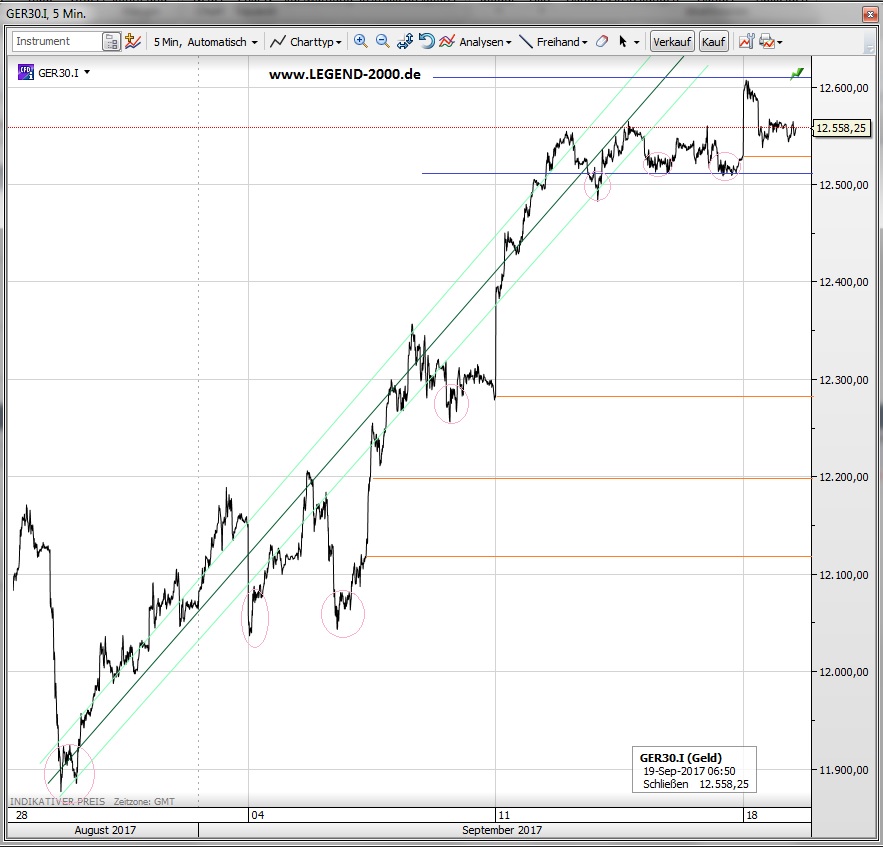Expand the print options dropdown arrow
Screen dimensions: 883x847
point(780,42)
